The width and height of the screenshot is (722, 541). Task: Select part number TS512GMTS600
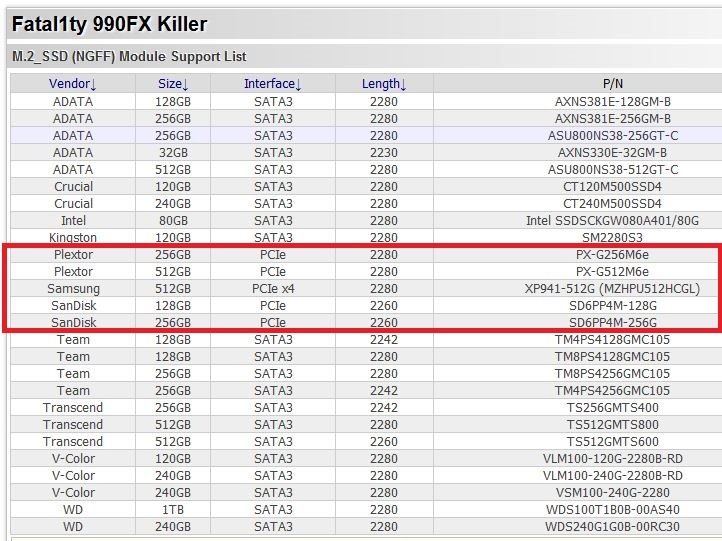coord(612,442)
